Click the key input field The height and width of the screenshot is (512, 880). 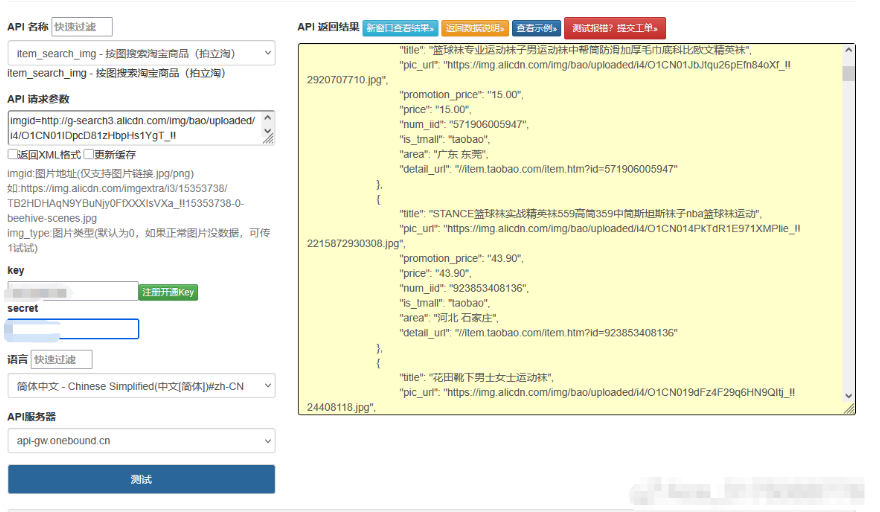pos(73,291)
